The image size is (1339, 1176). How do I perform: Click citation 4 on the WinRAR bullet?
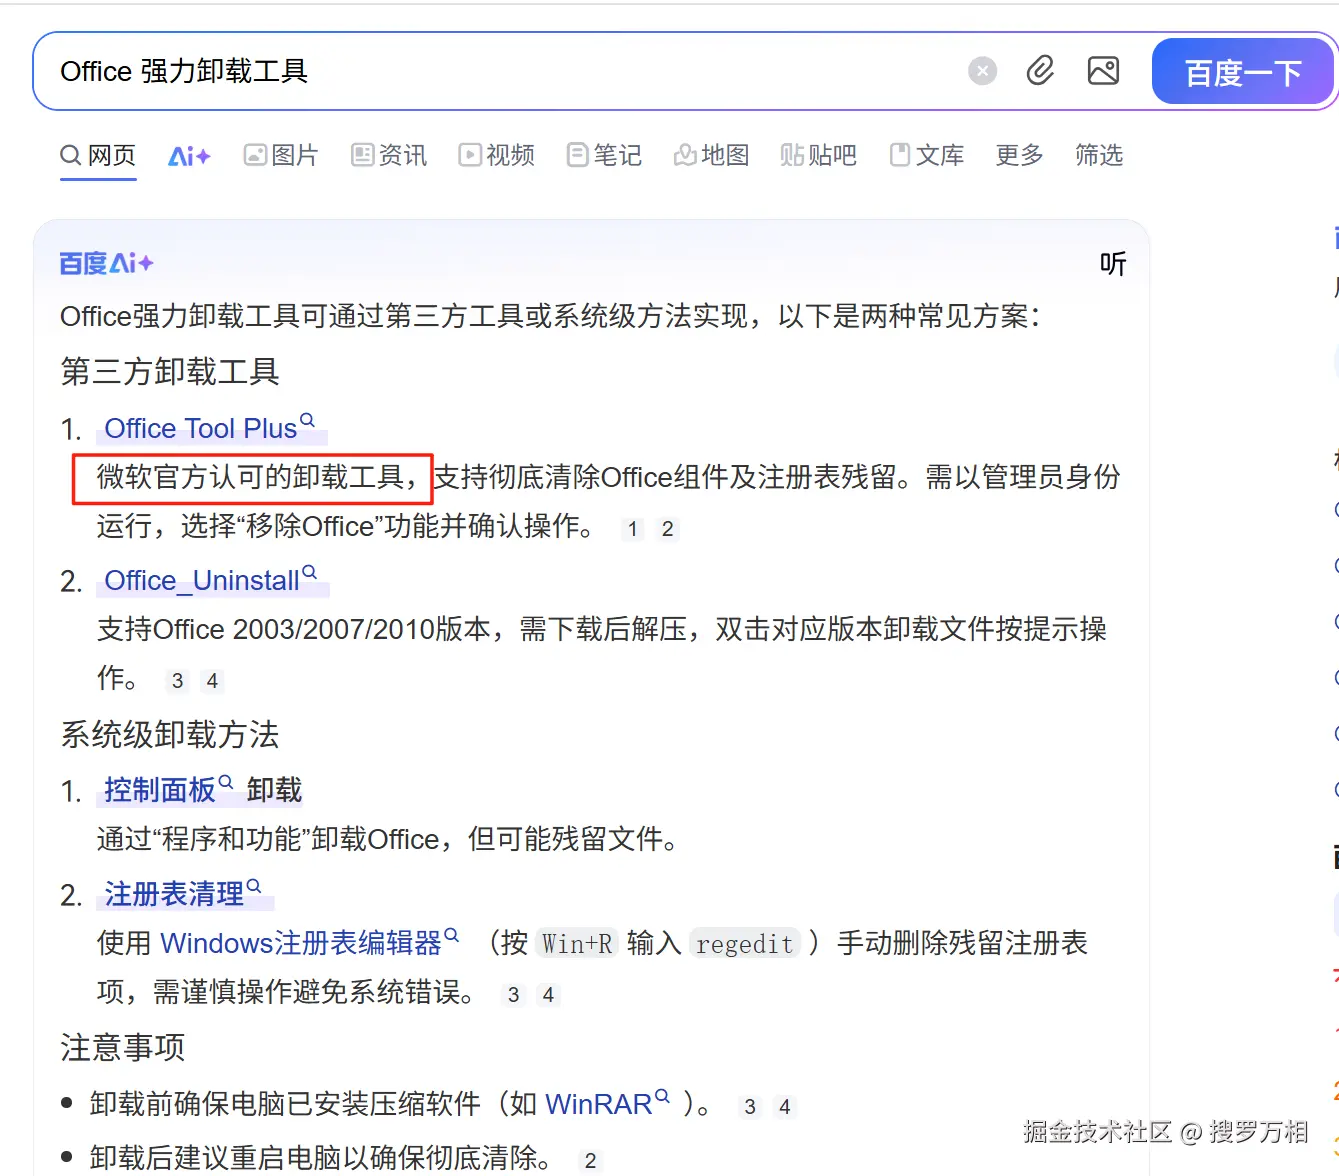click(x=785, y=1107)
